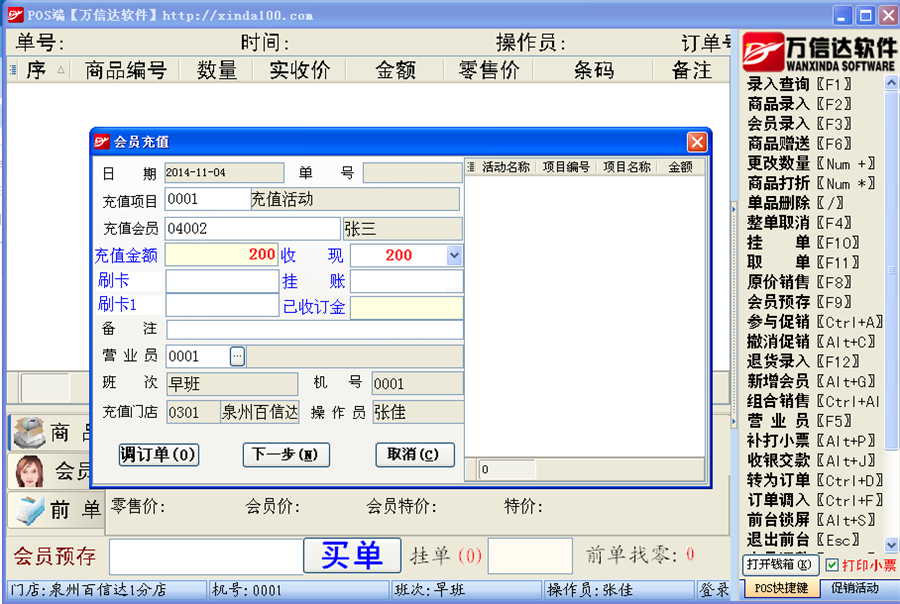Open the 收现 payment dropdown arrow

coord(455,255)
